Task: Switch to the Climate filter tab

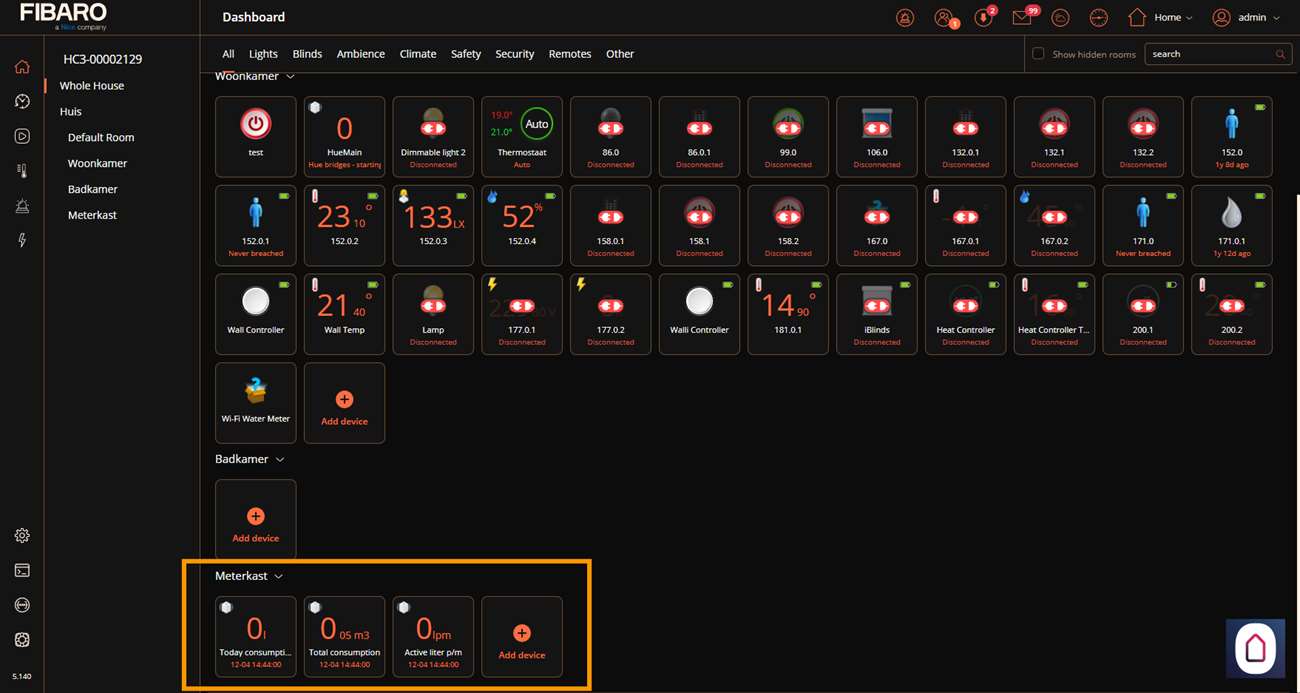Action: point(417,54)
